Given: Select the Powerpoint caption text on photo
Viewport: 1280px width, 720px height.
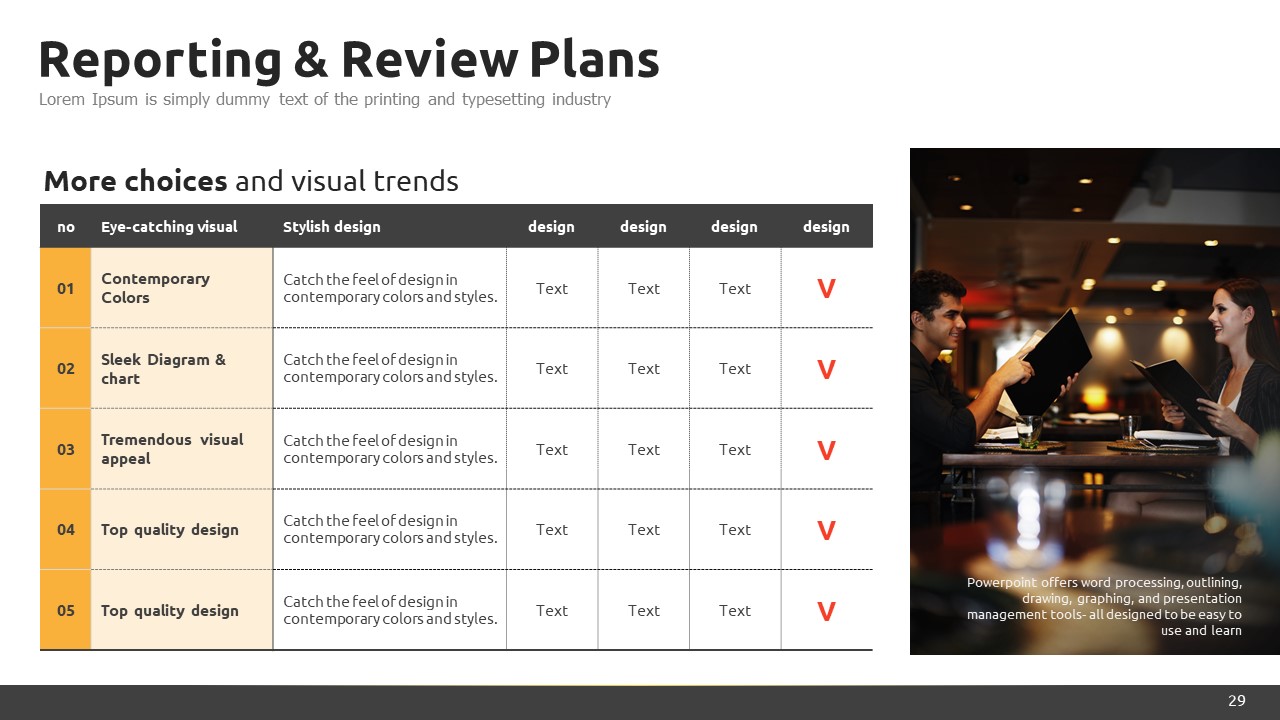Looking at the screenshot, I should [1104, 606].
